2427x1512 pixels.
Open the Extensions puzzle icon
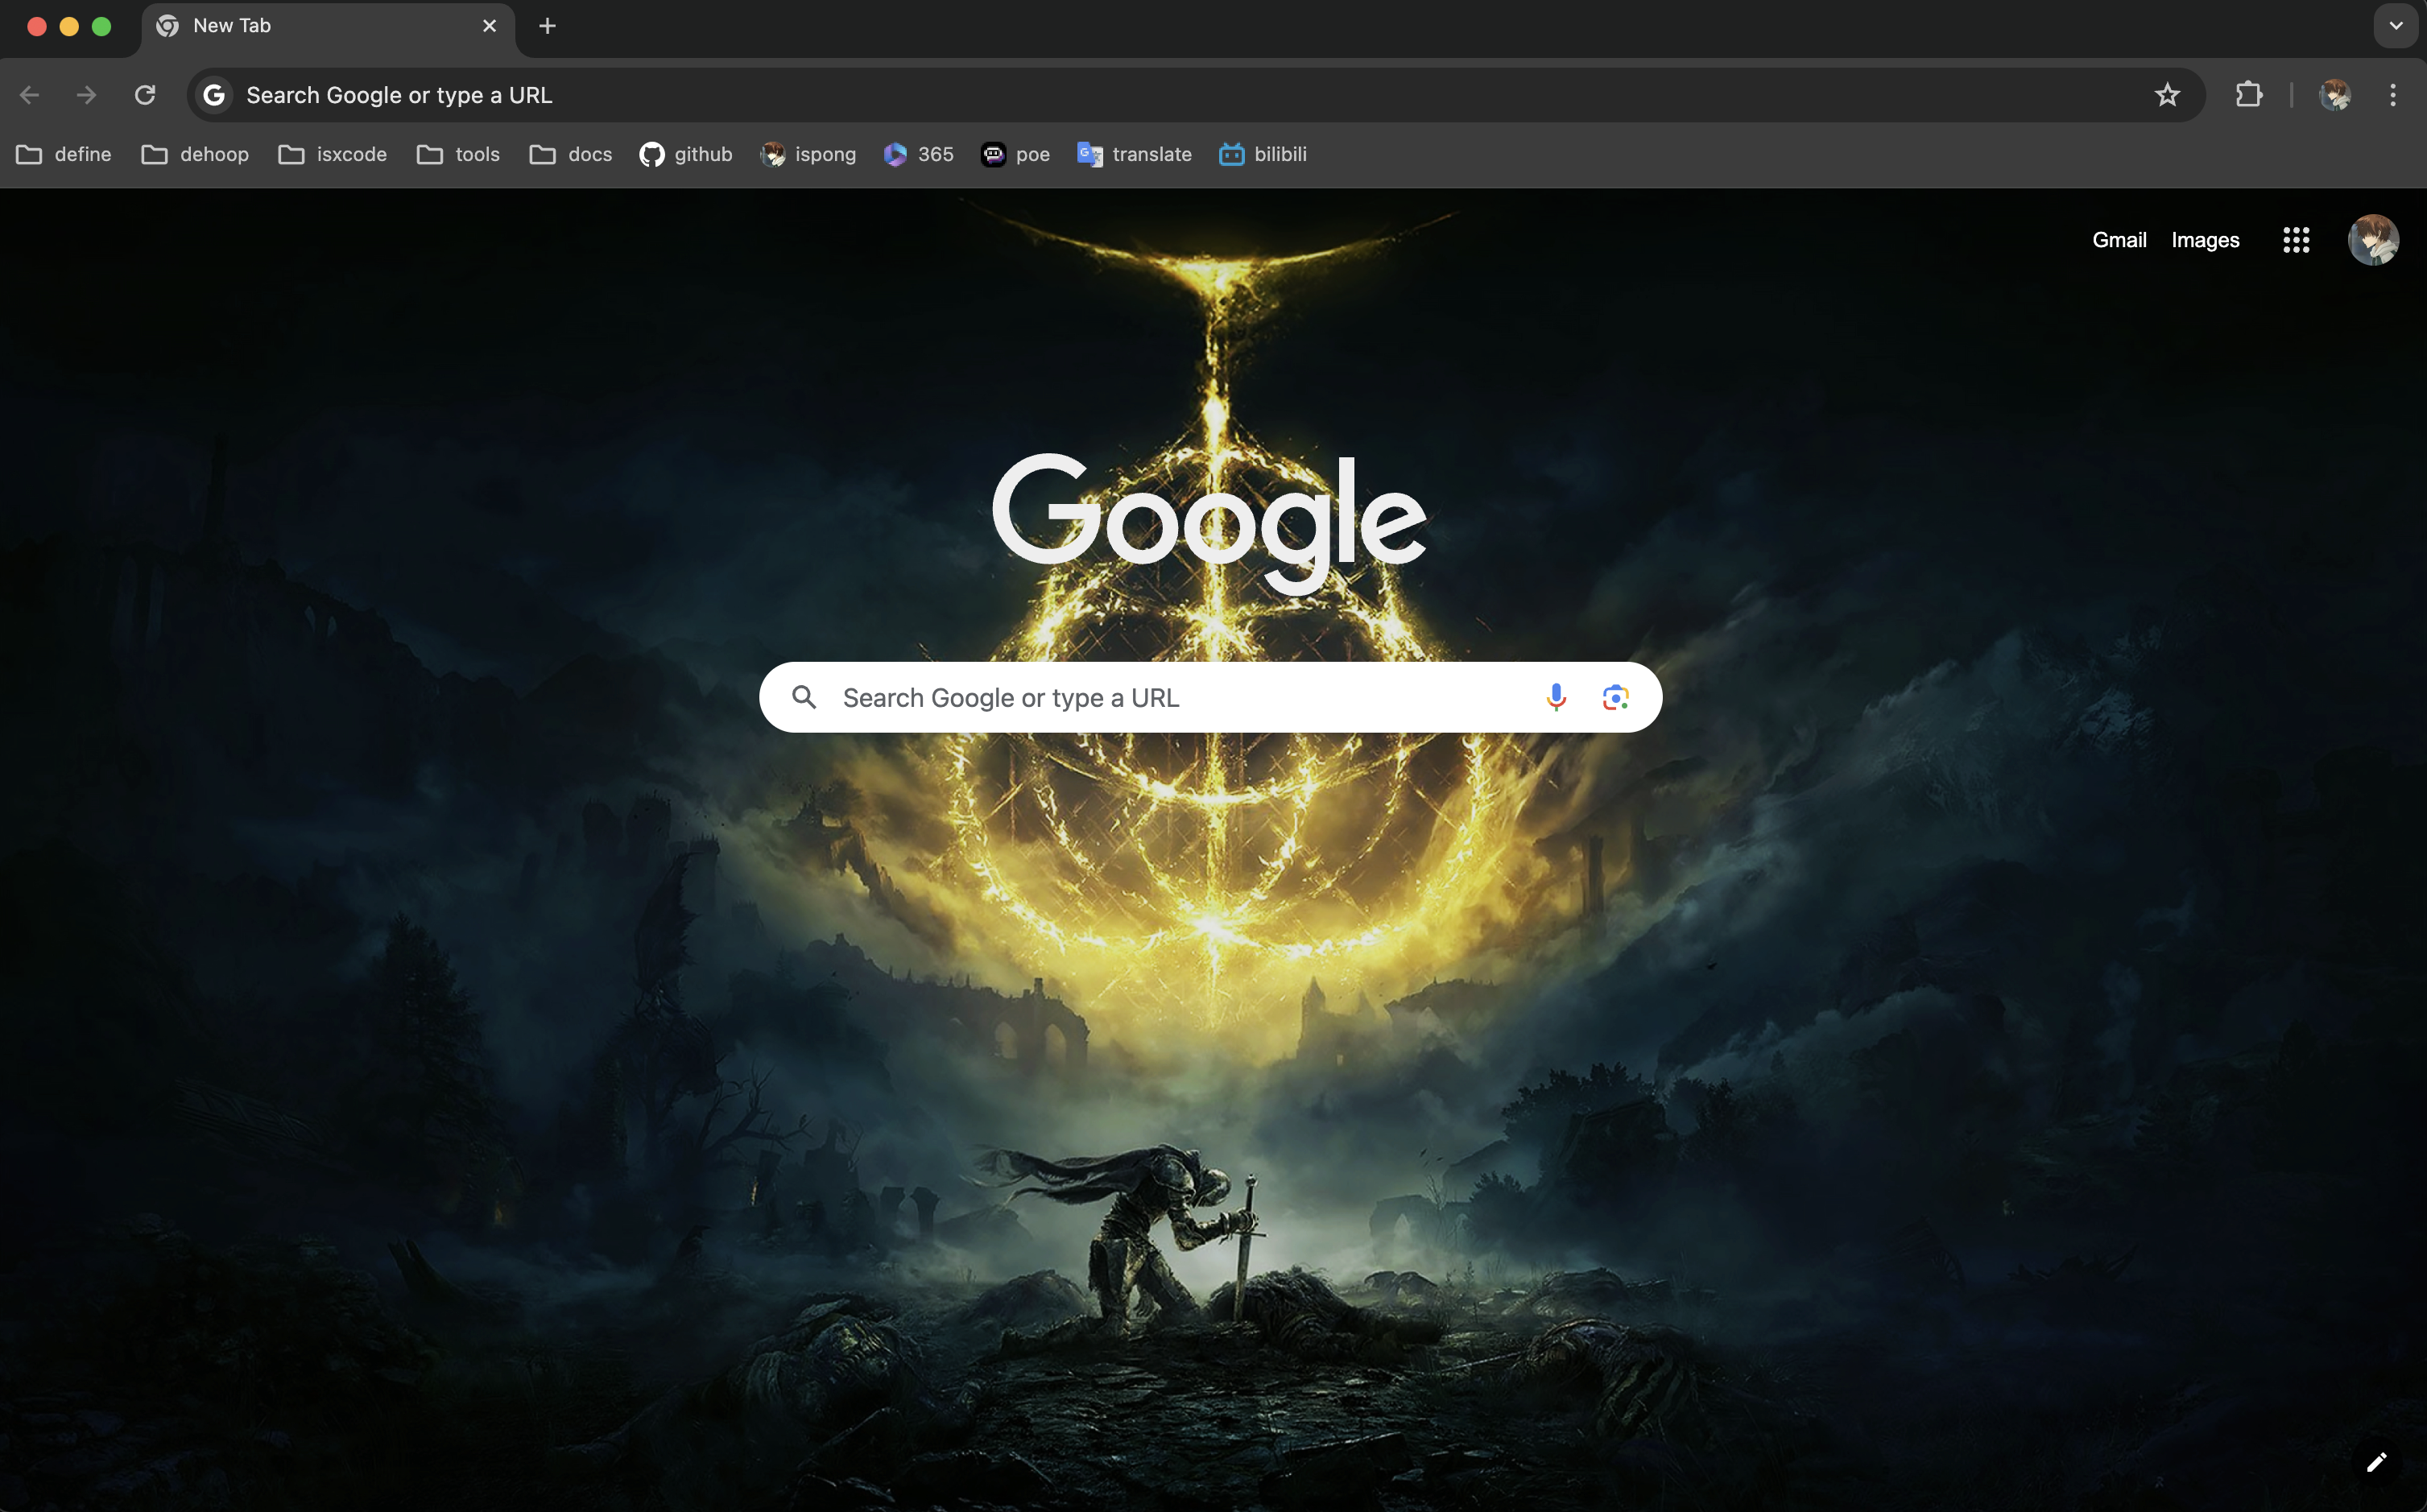2249,95
